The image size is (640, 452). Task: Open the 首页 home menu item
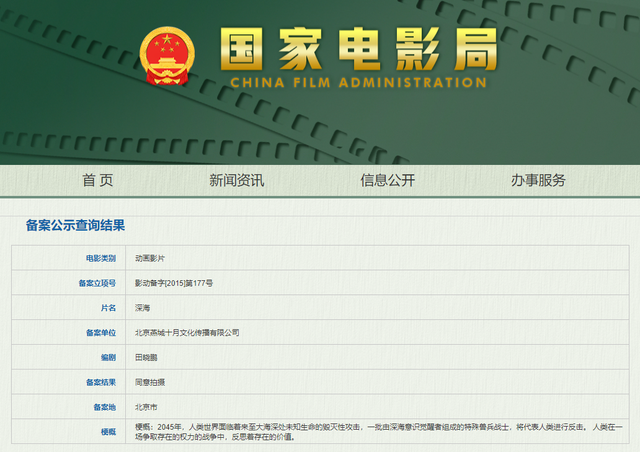click(x=98, y=180)
